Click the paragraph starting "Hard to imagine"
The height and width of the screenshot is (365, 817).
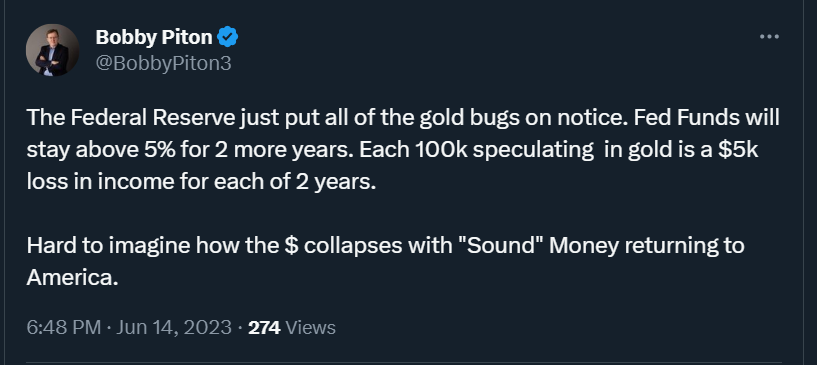pyautogui.click(x=386, y=261)
